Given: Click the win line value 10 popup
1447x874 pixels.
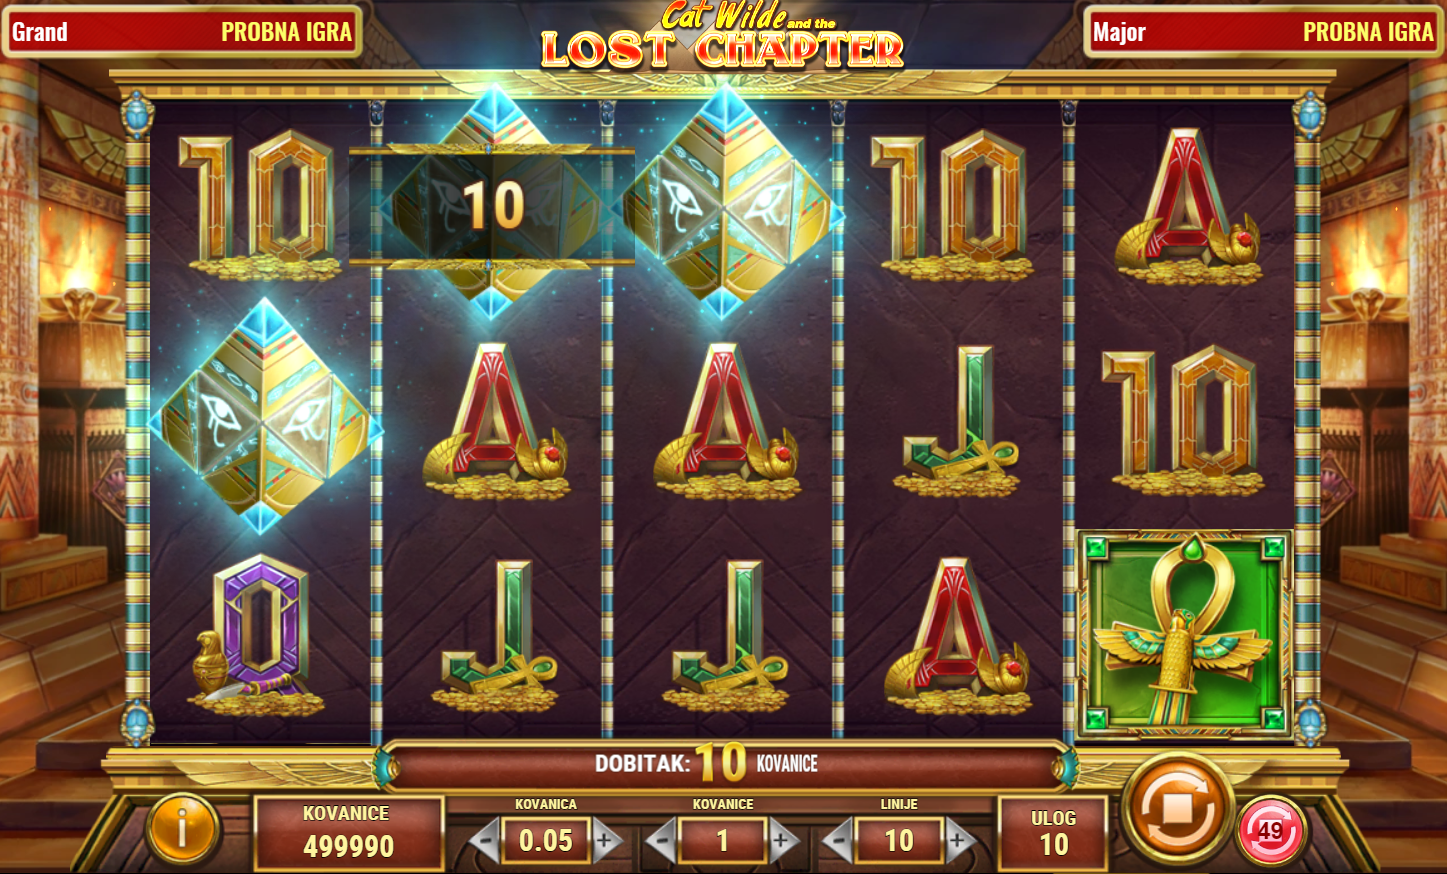Looking at the screenshot, I should click(x=492, y=206).
